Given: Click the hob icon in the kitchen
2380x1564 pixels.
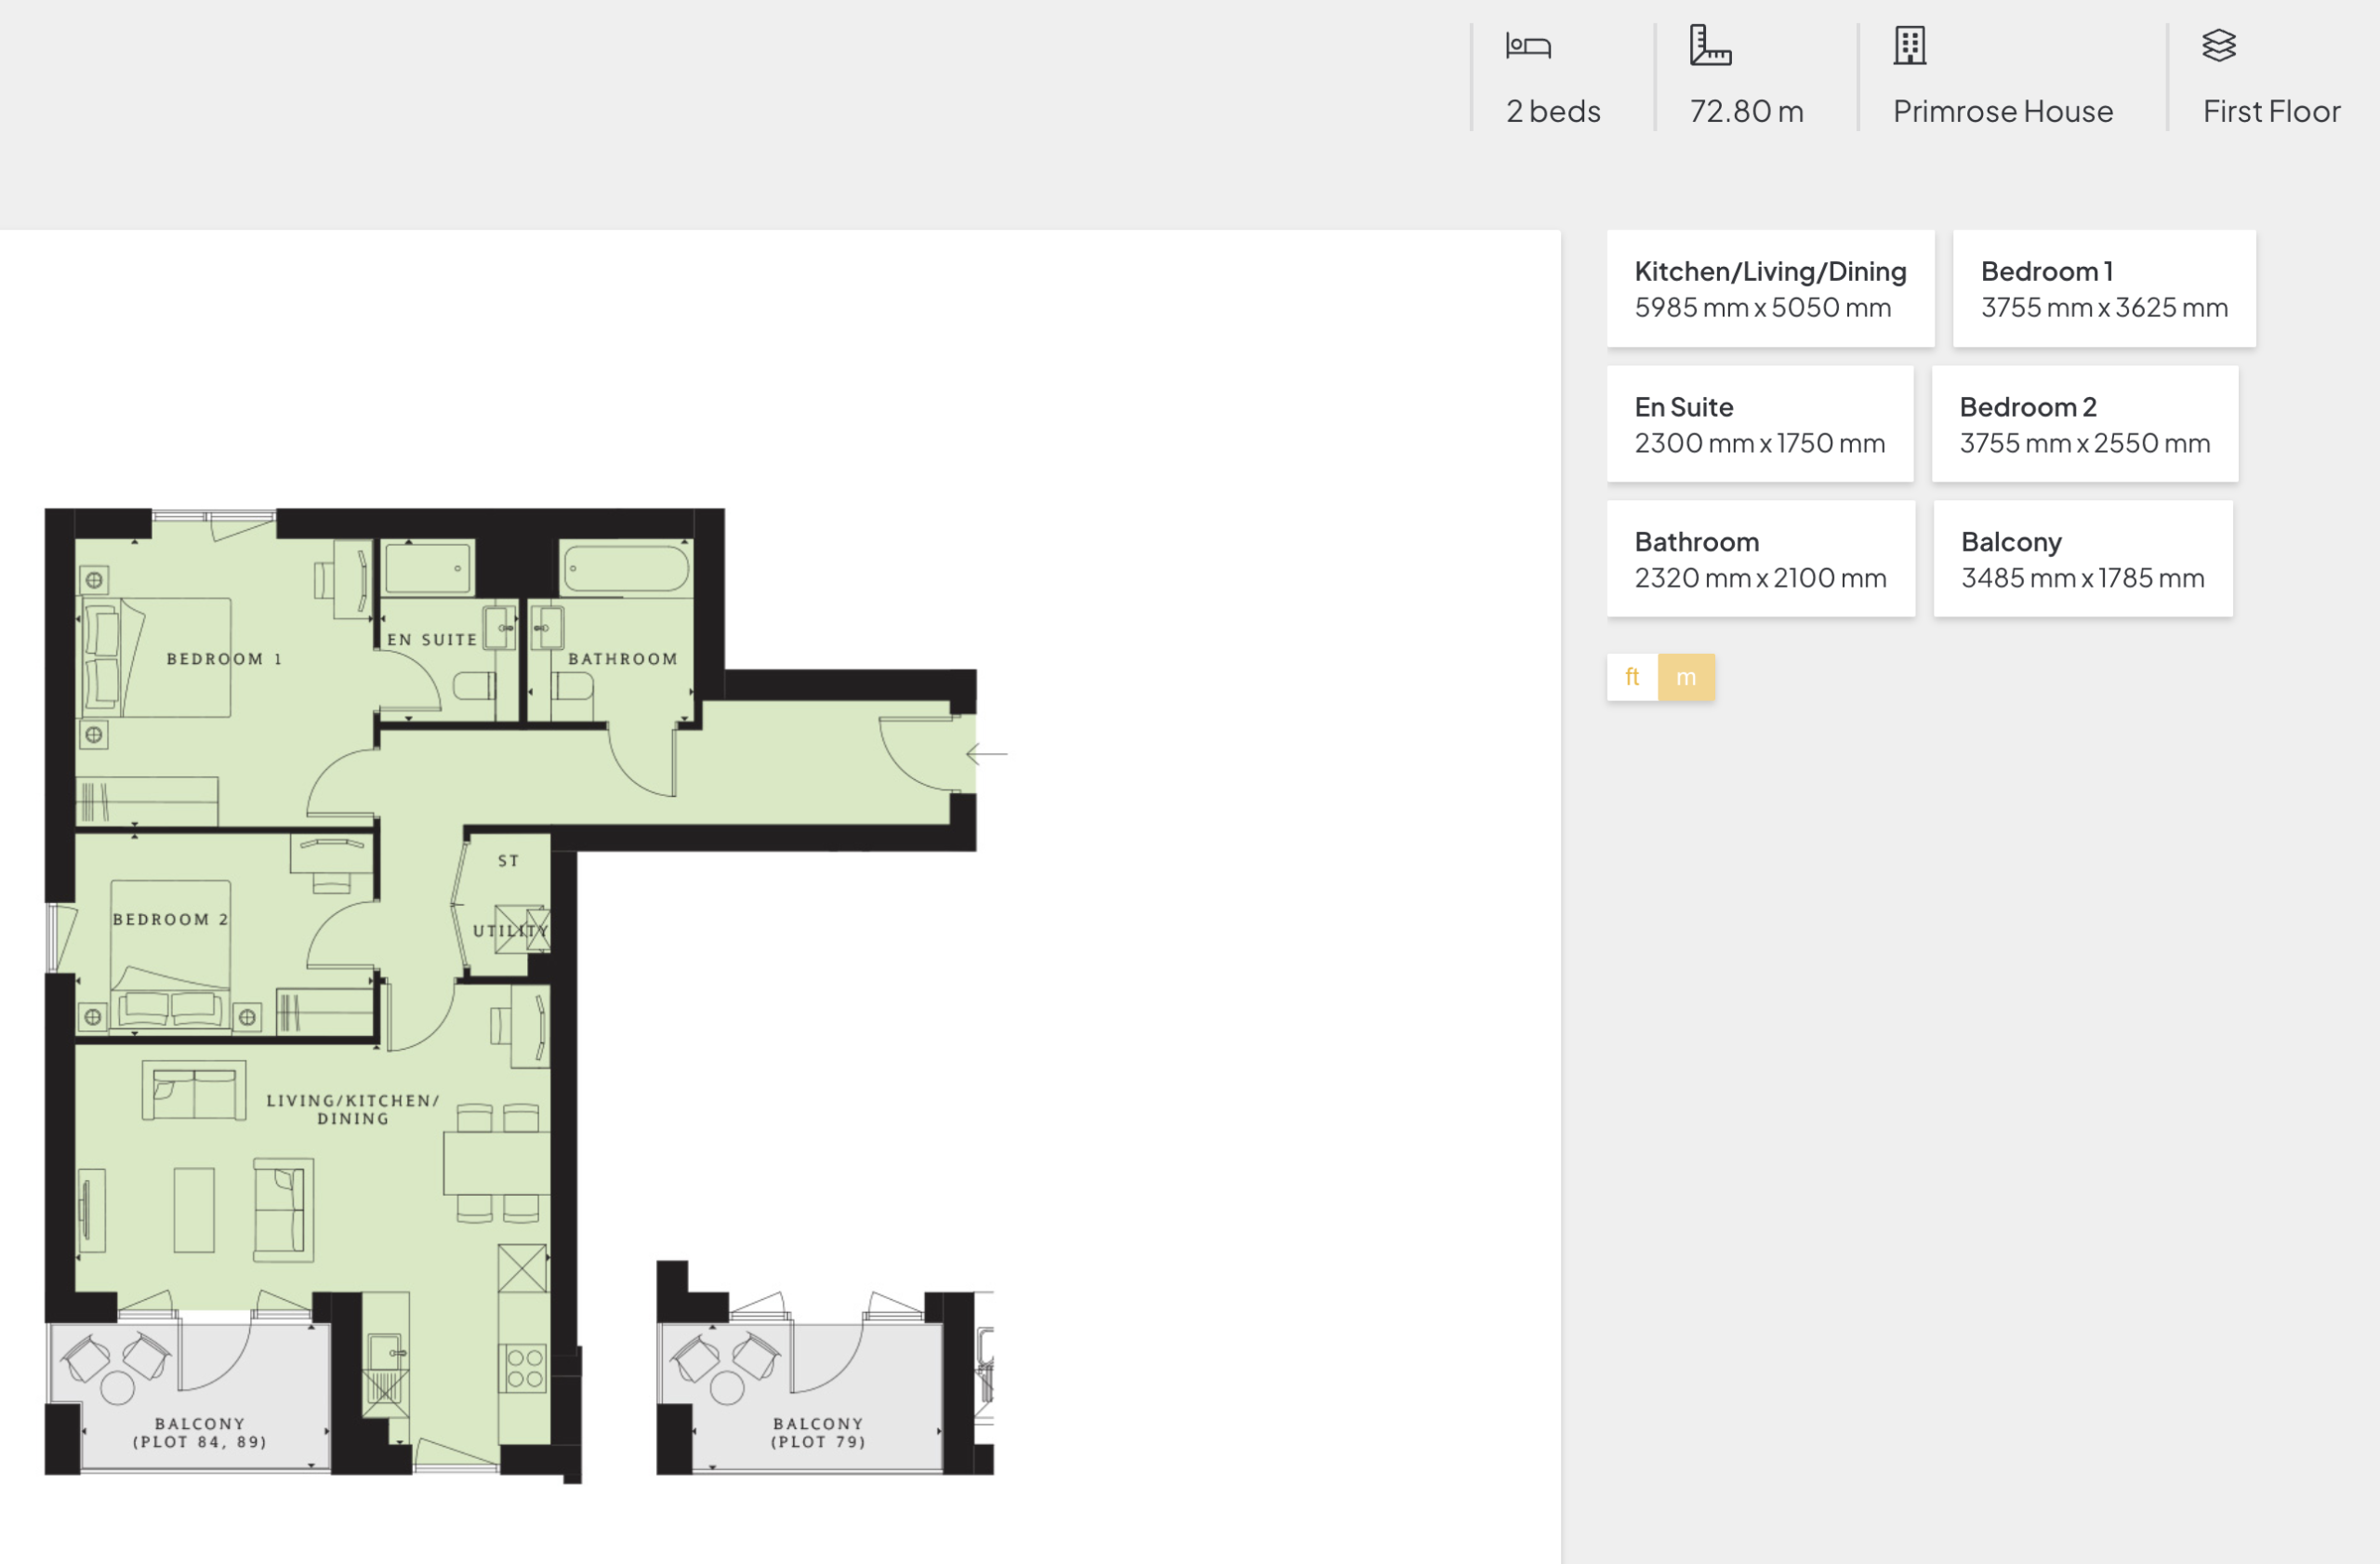Looking at the screenshot, I should coord(524,1368).
